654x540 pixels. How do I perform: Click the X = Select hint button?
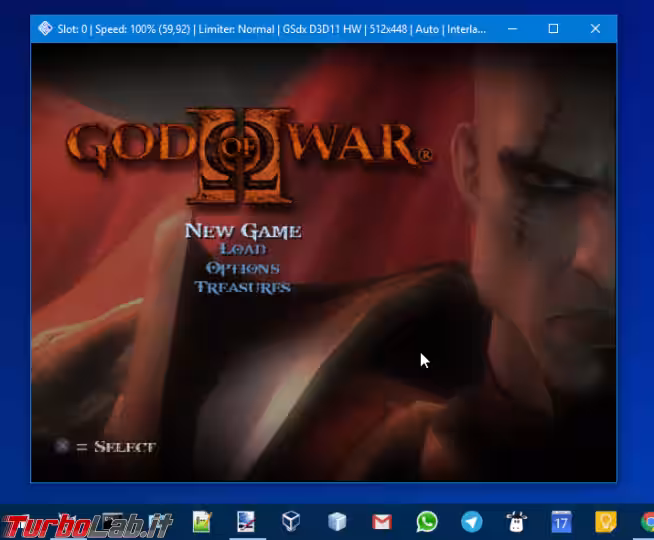[x=106, y=447]
